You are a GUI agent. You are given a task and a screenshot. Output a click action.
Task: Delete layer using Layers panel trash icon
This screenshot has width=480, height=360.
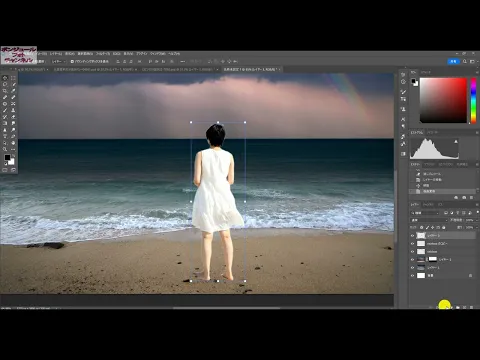click(471, 307)
